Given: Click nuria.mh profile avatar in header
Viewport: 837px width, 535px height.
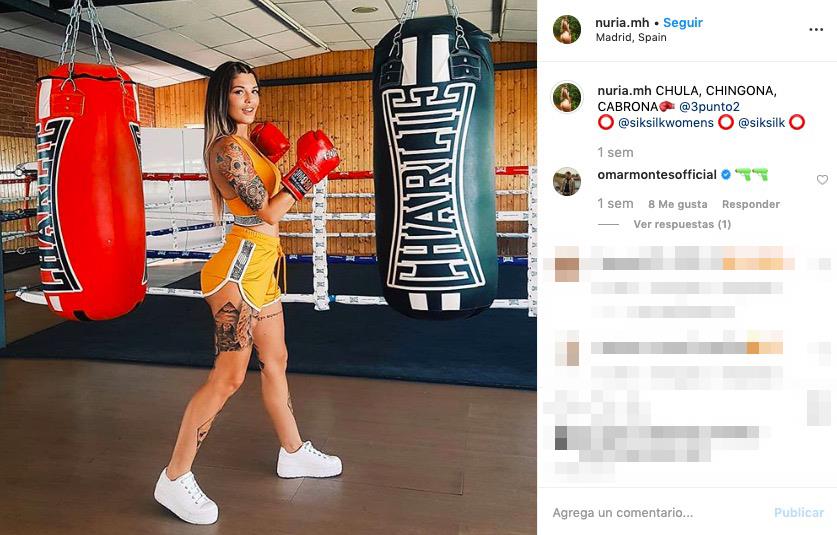Looking at the screenshot, I should [567, 29].
